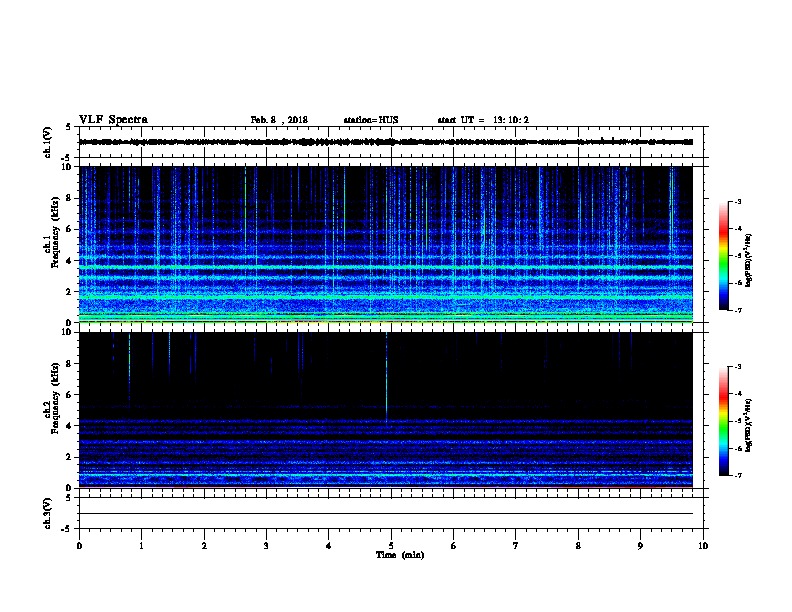Click the "5" upper tick of ch.1(V) axis
Image resolution: width=792 pixels, height=612 pixels.
(68, 127)
